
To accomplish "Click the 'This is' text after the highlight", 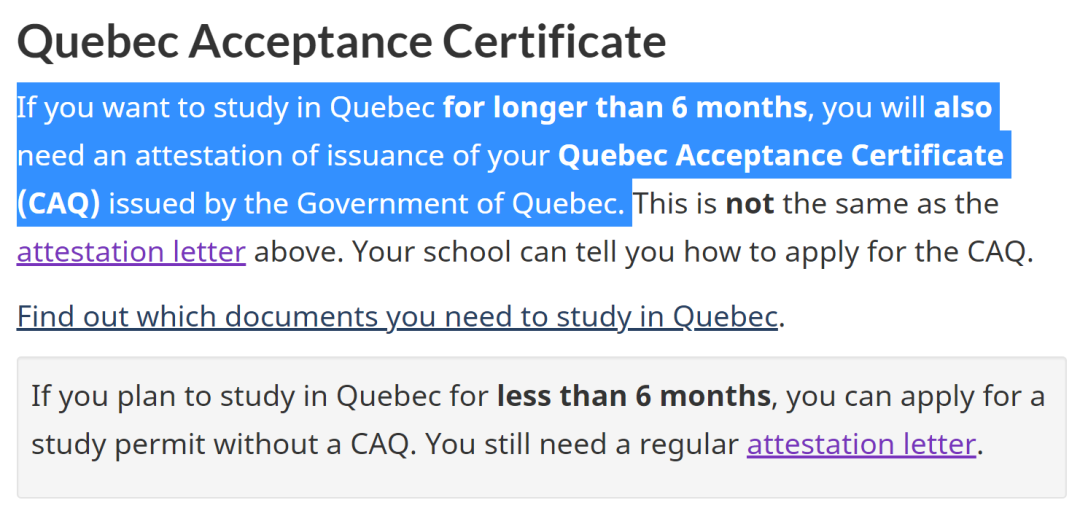I will pos(676,204).
